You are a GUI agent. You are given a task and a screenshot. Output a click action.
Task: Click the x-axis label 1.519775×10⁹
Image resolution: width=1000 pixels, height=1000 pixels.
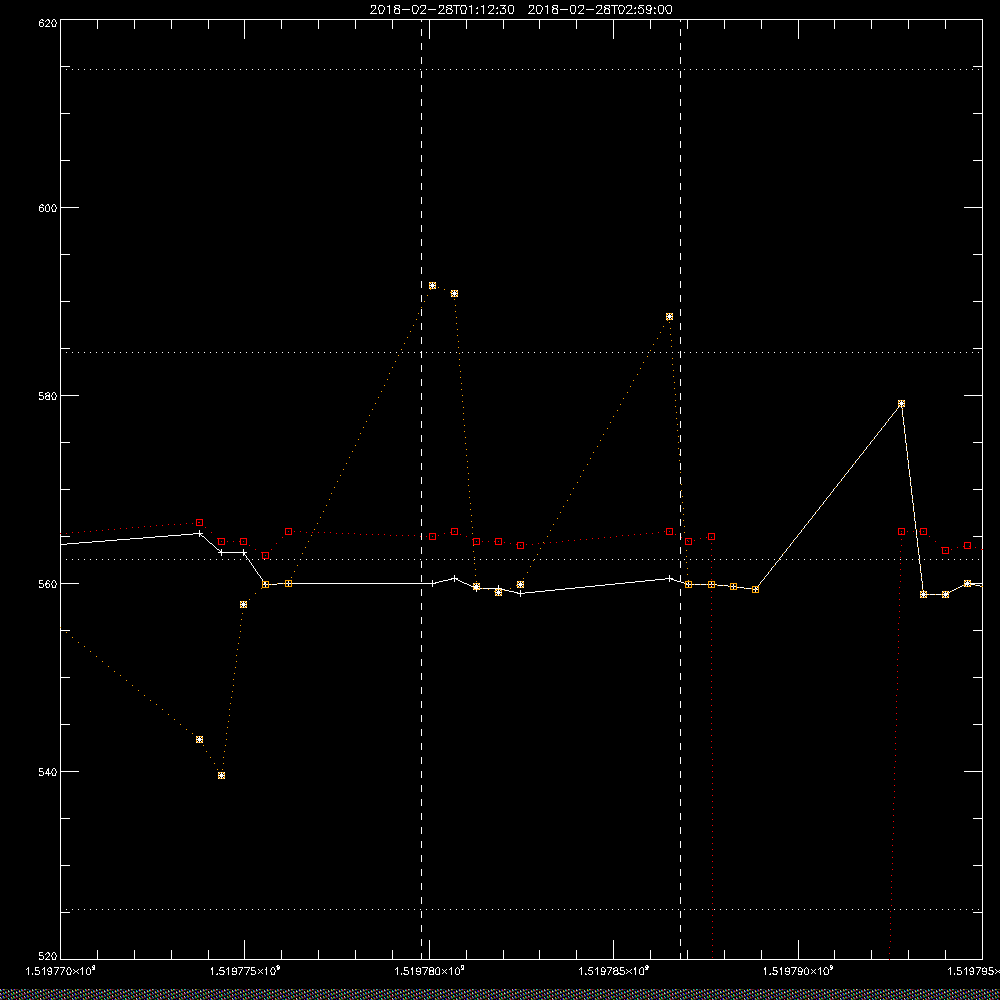(245, 971)
